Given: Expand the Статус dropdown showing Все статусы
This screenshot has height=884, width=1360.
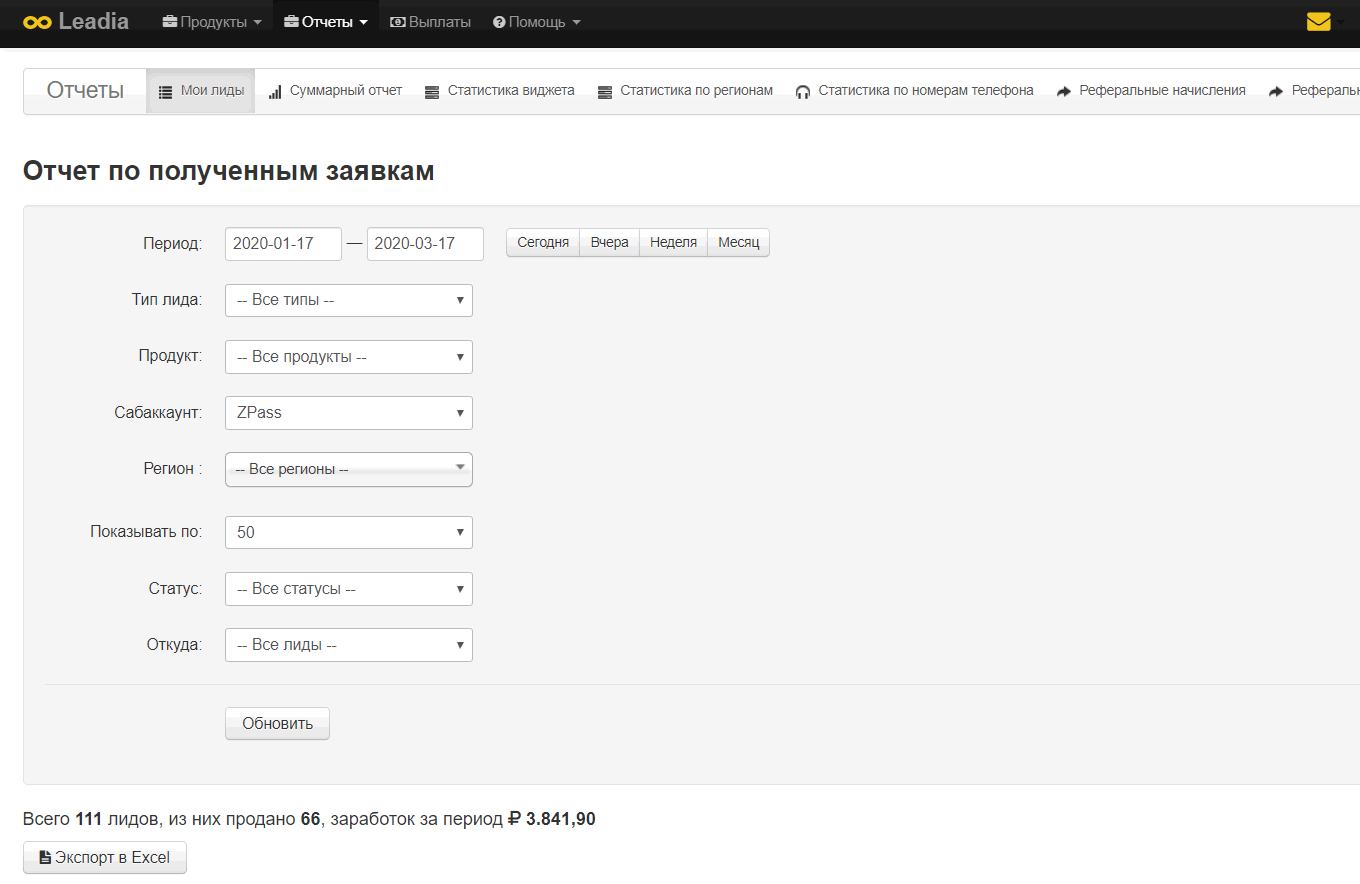Looking at the screenshot, I should [349, 589].
